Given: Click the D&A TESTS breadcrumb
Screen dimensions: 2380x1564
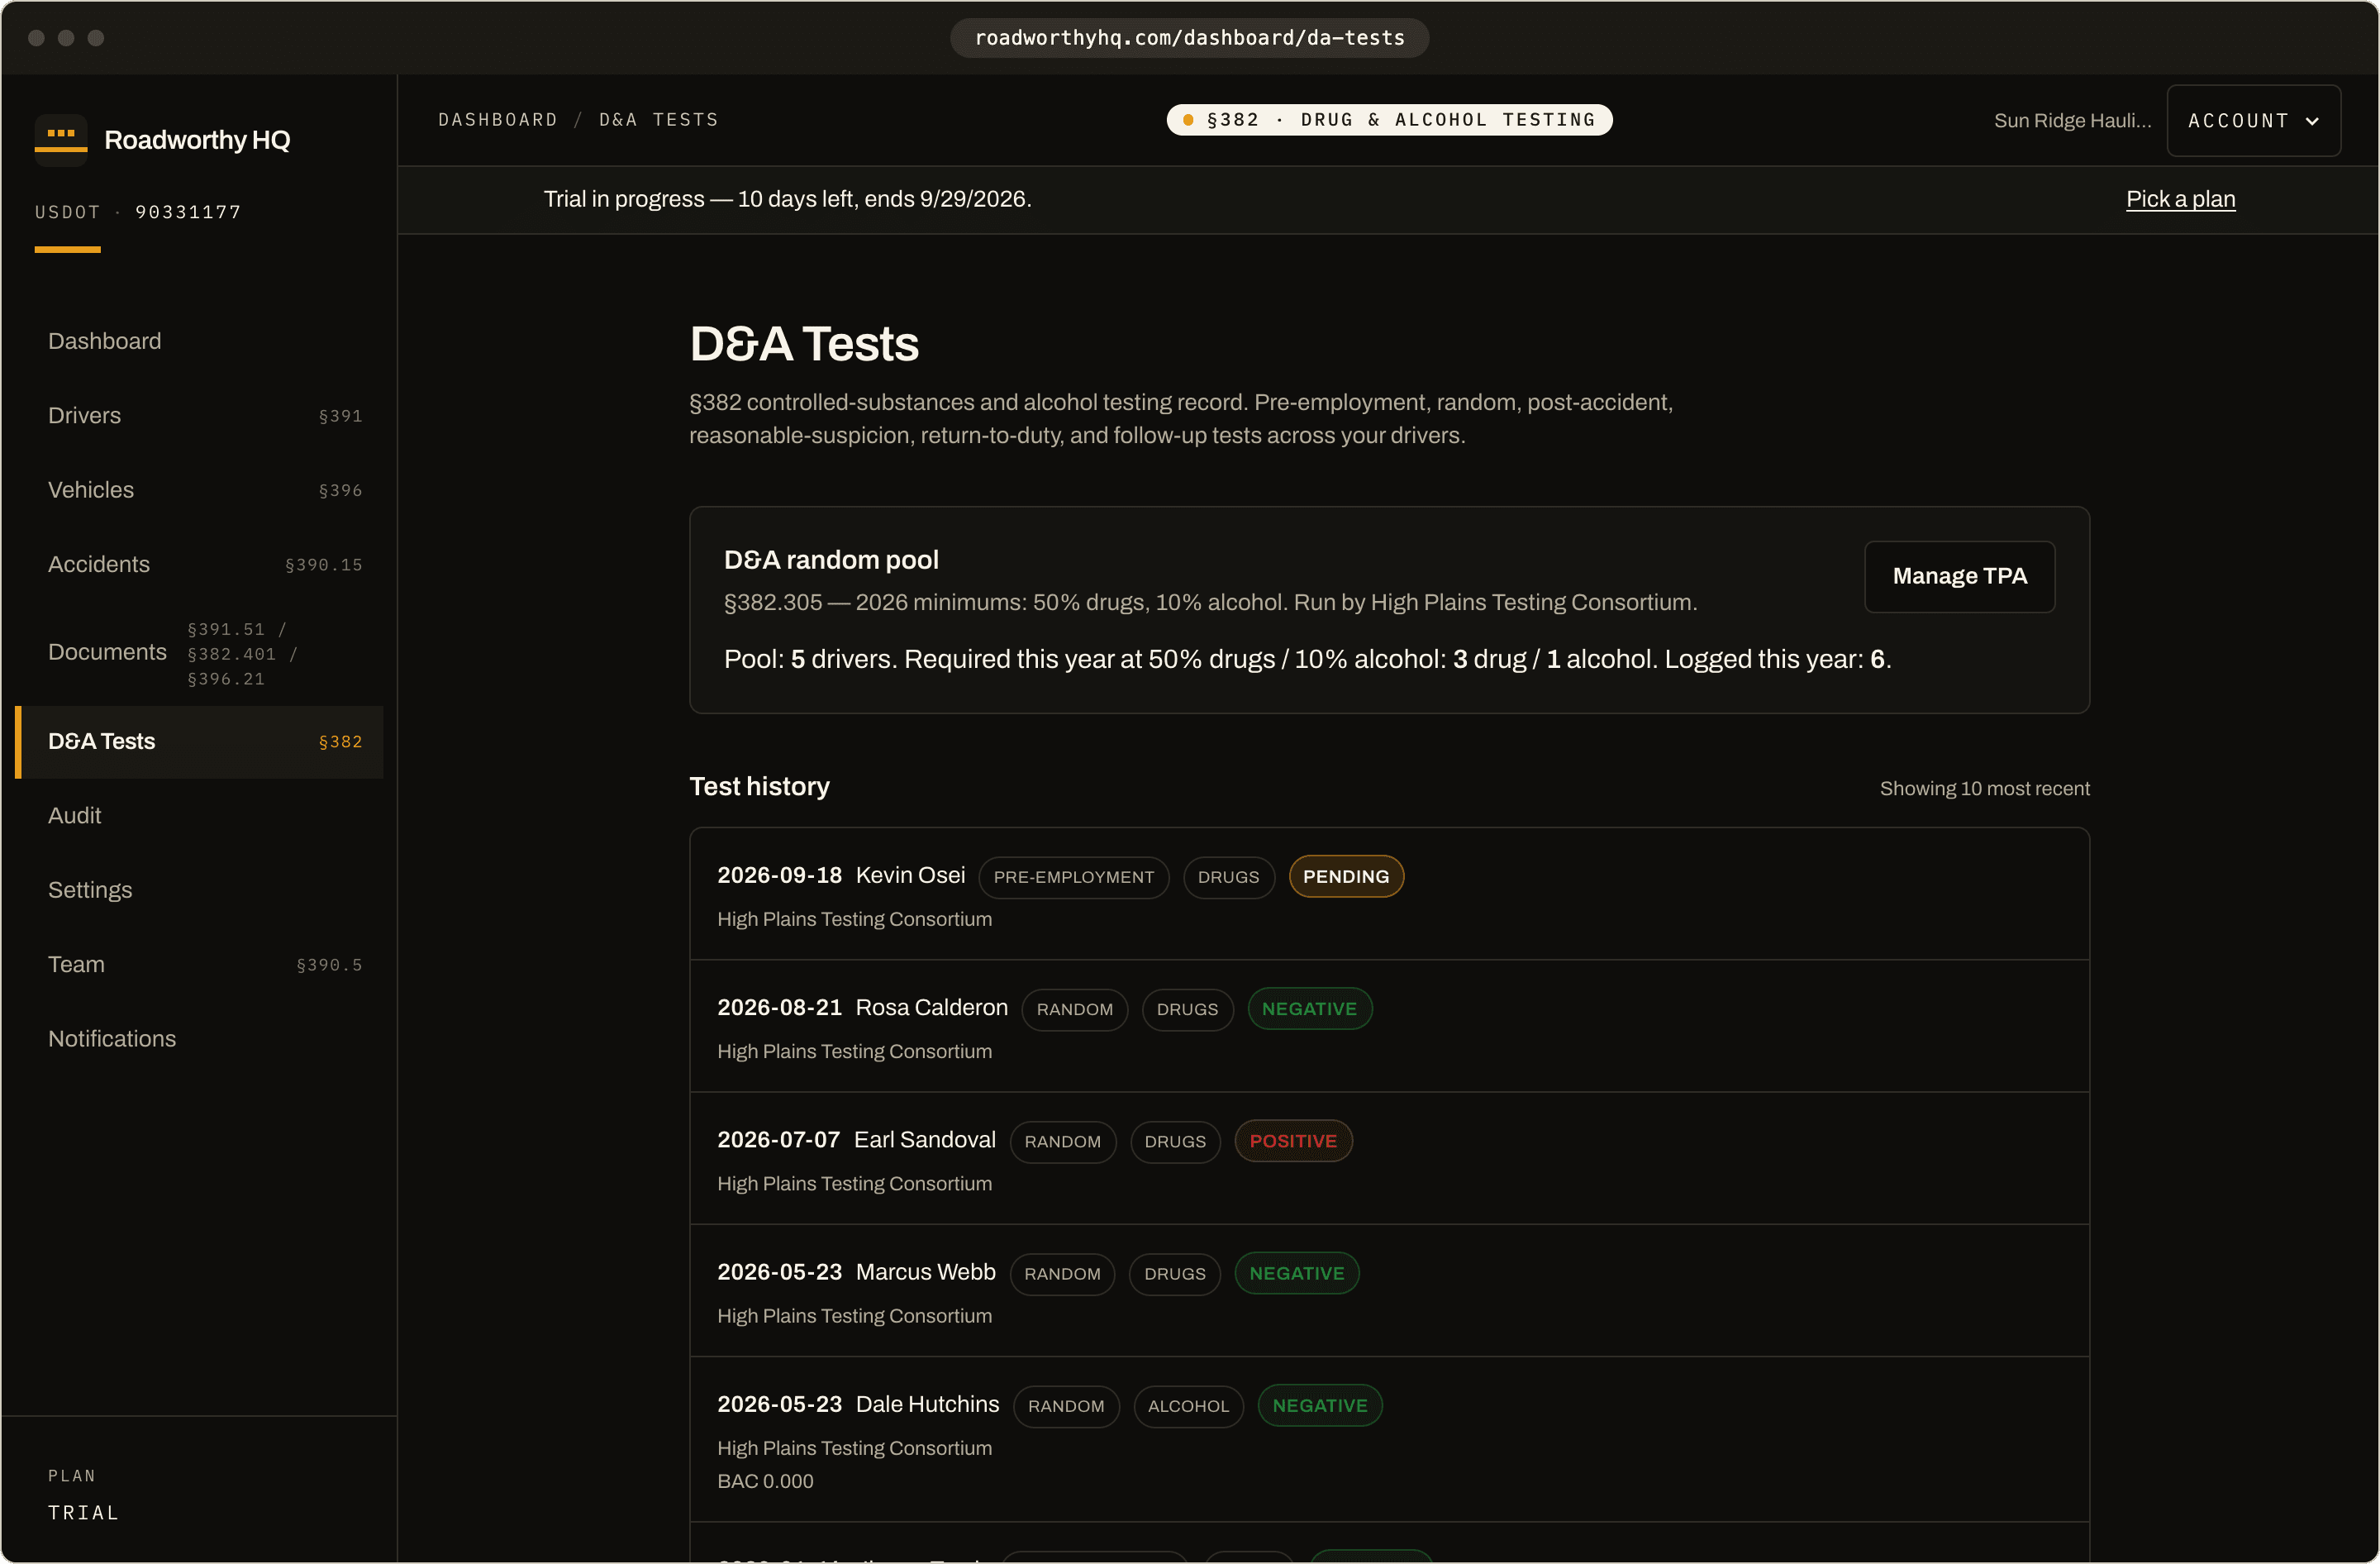Looking at the screenshot, I should pos(659,120).
